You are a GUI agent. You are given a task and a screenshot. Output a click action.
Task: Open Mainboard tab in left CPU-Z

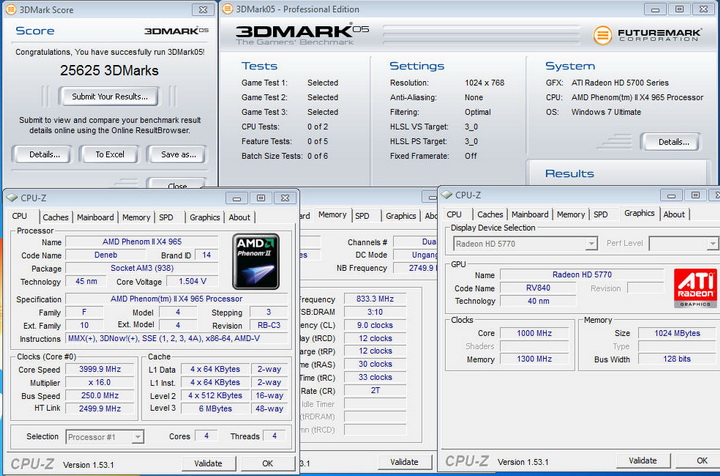click(96, 217)
